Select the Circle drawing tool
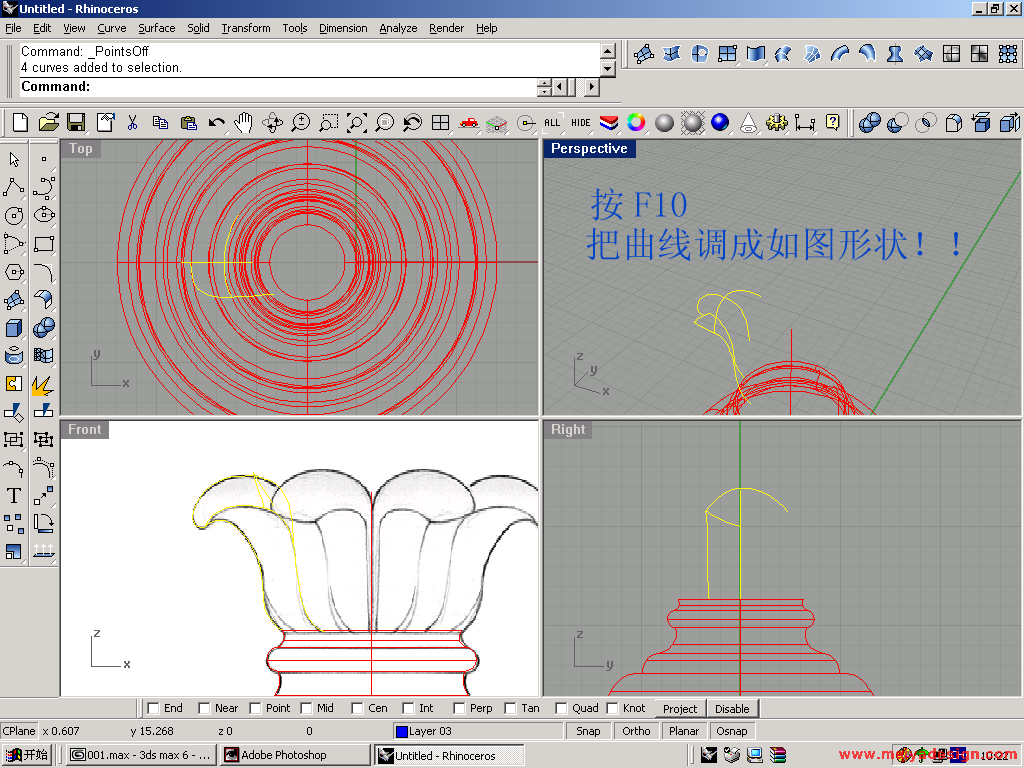This screenshot has width=1024, height=768. coord(14,215)
